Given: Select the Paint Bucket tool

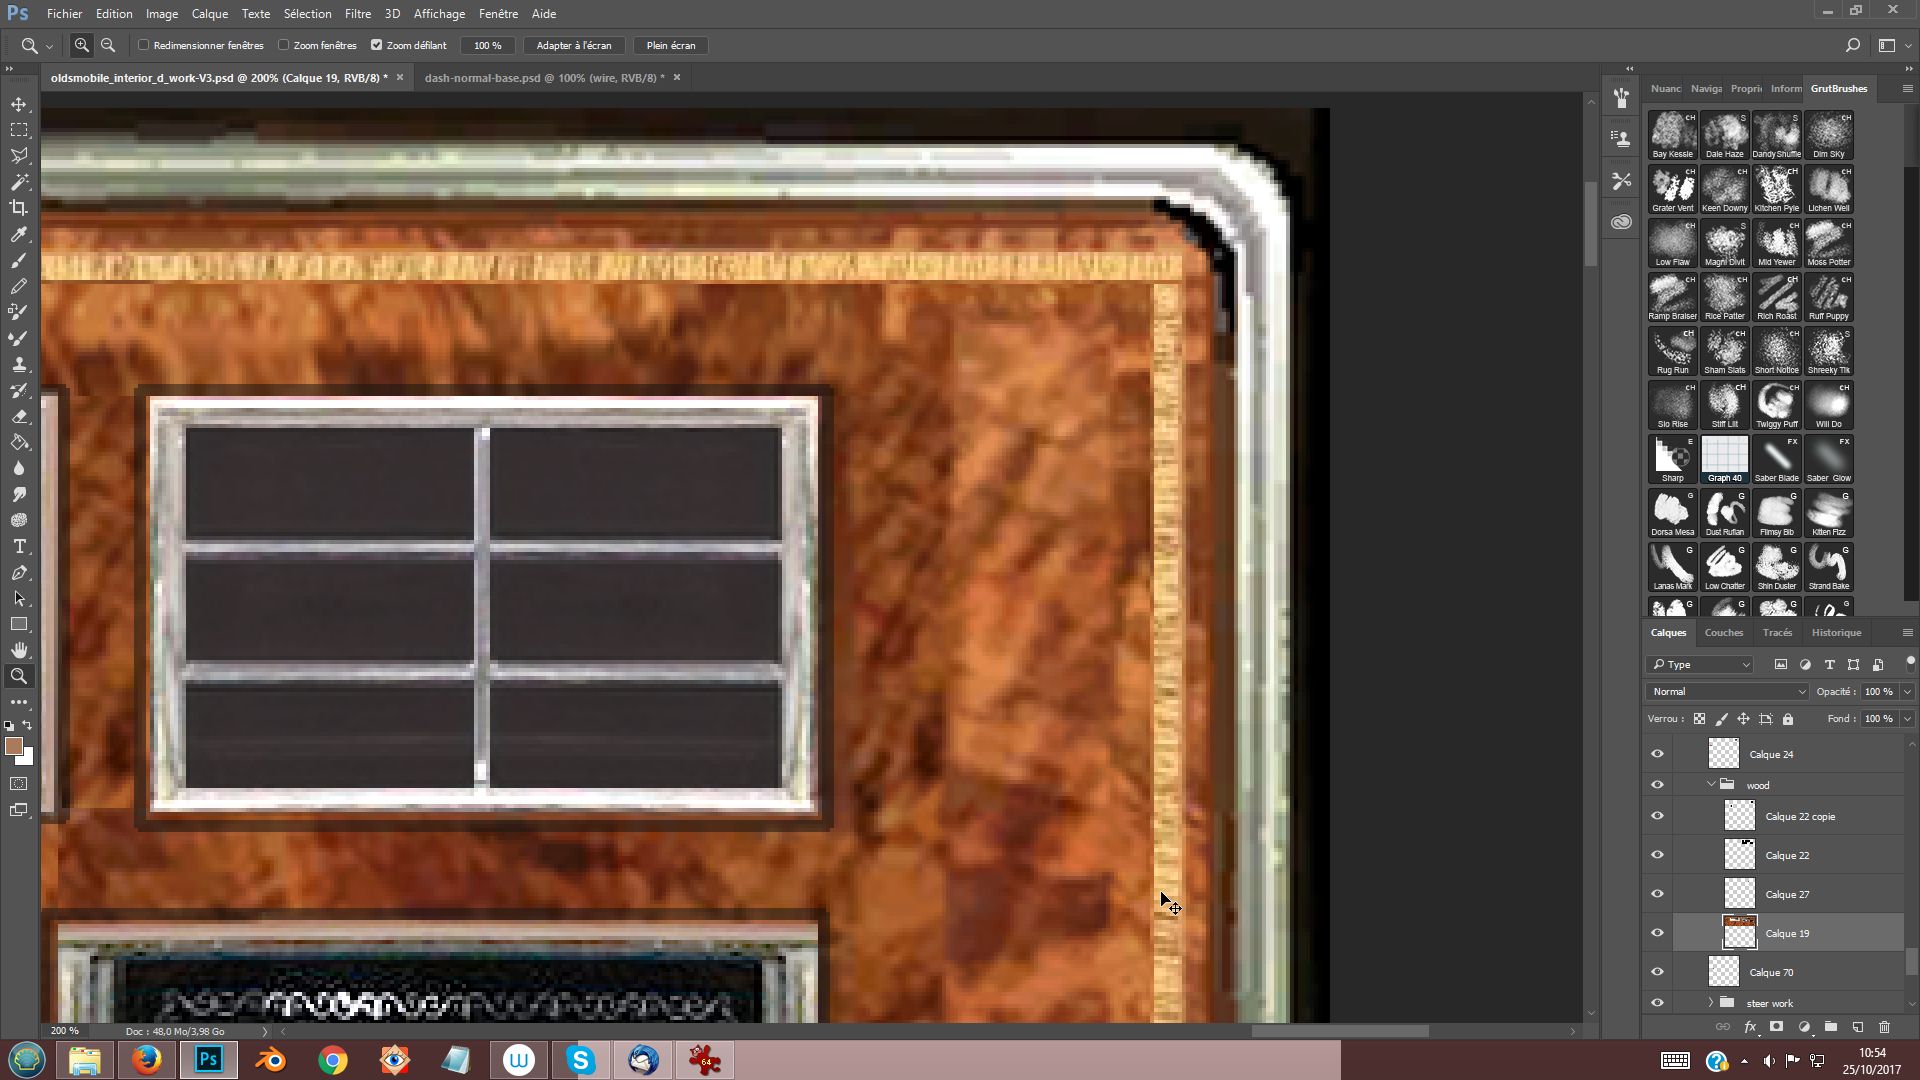Looking at the screenshot, I should point(19,442).
